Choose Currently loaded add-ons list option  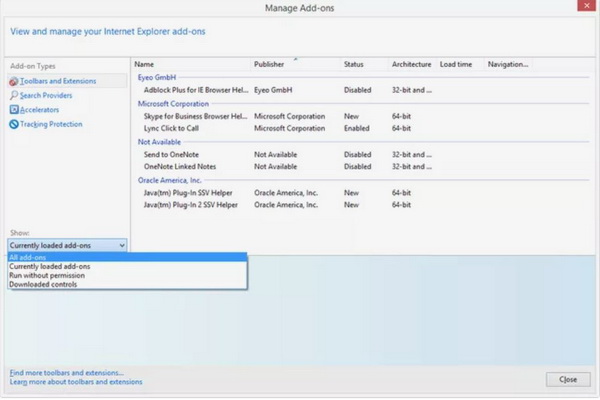(127, 266)
